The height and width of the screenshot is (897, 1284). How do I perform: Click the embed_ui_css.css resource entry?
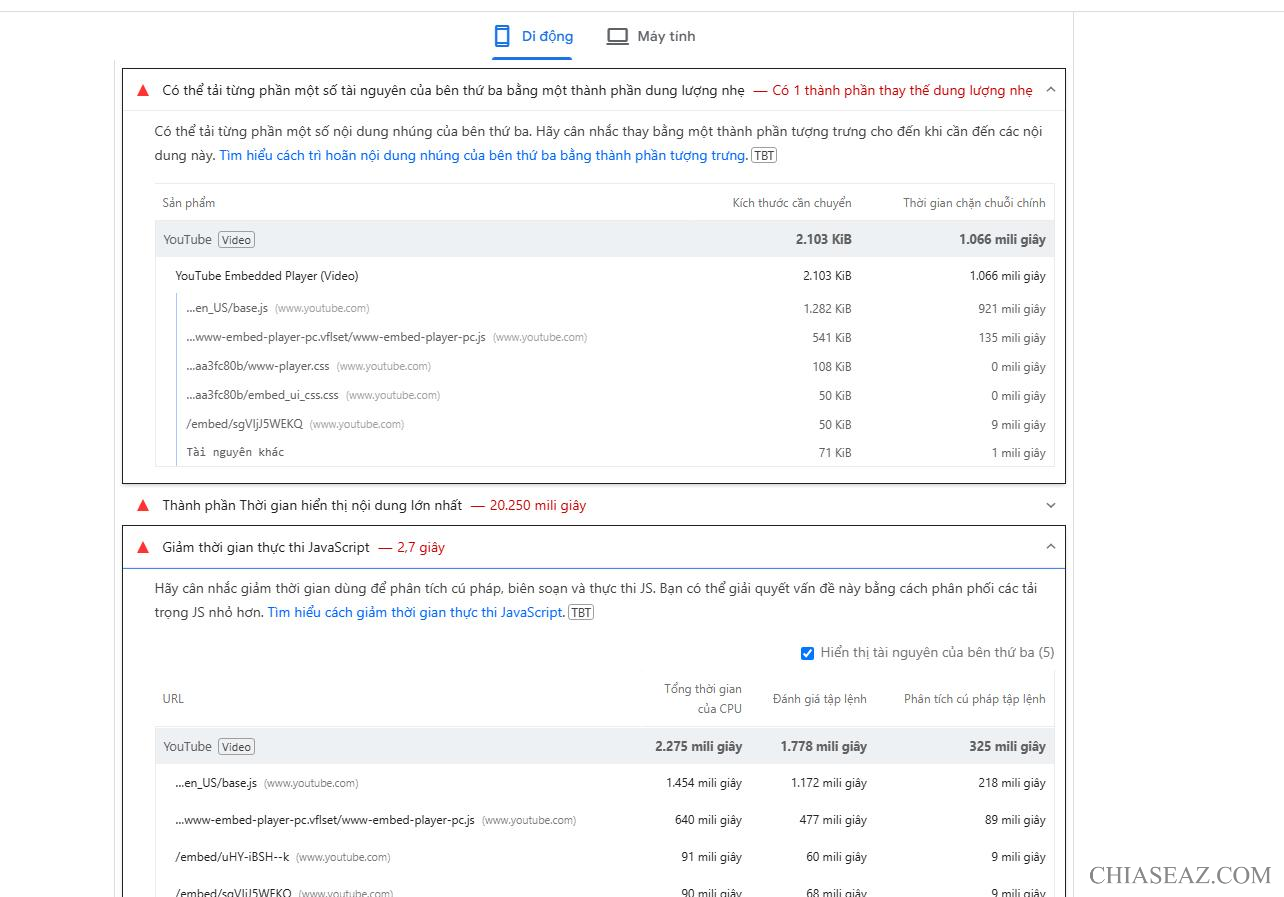(x=262, y=396)
